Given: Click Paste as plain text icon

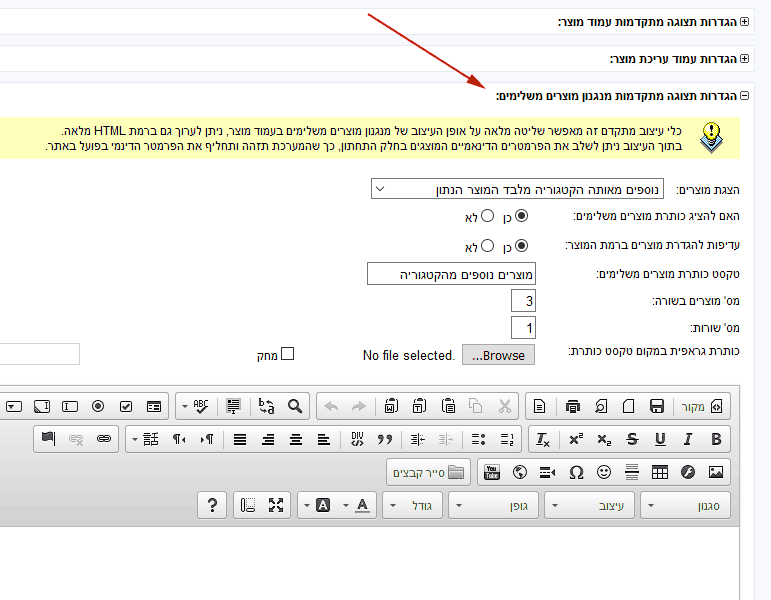Looking at the screenshot, I should pyautogui.click(x=419, y=406).
